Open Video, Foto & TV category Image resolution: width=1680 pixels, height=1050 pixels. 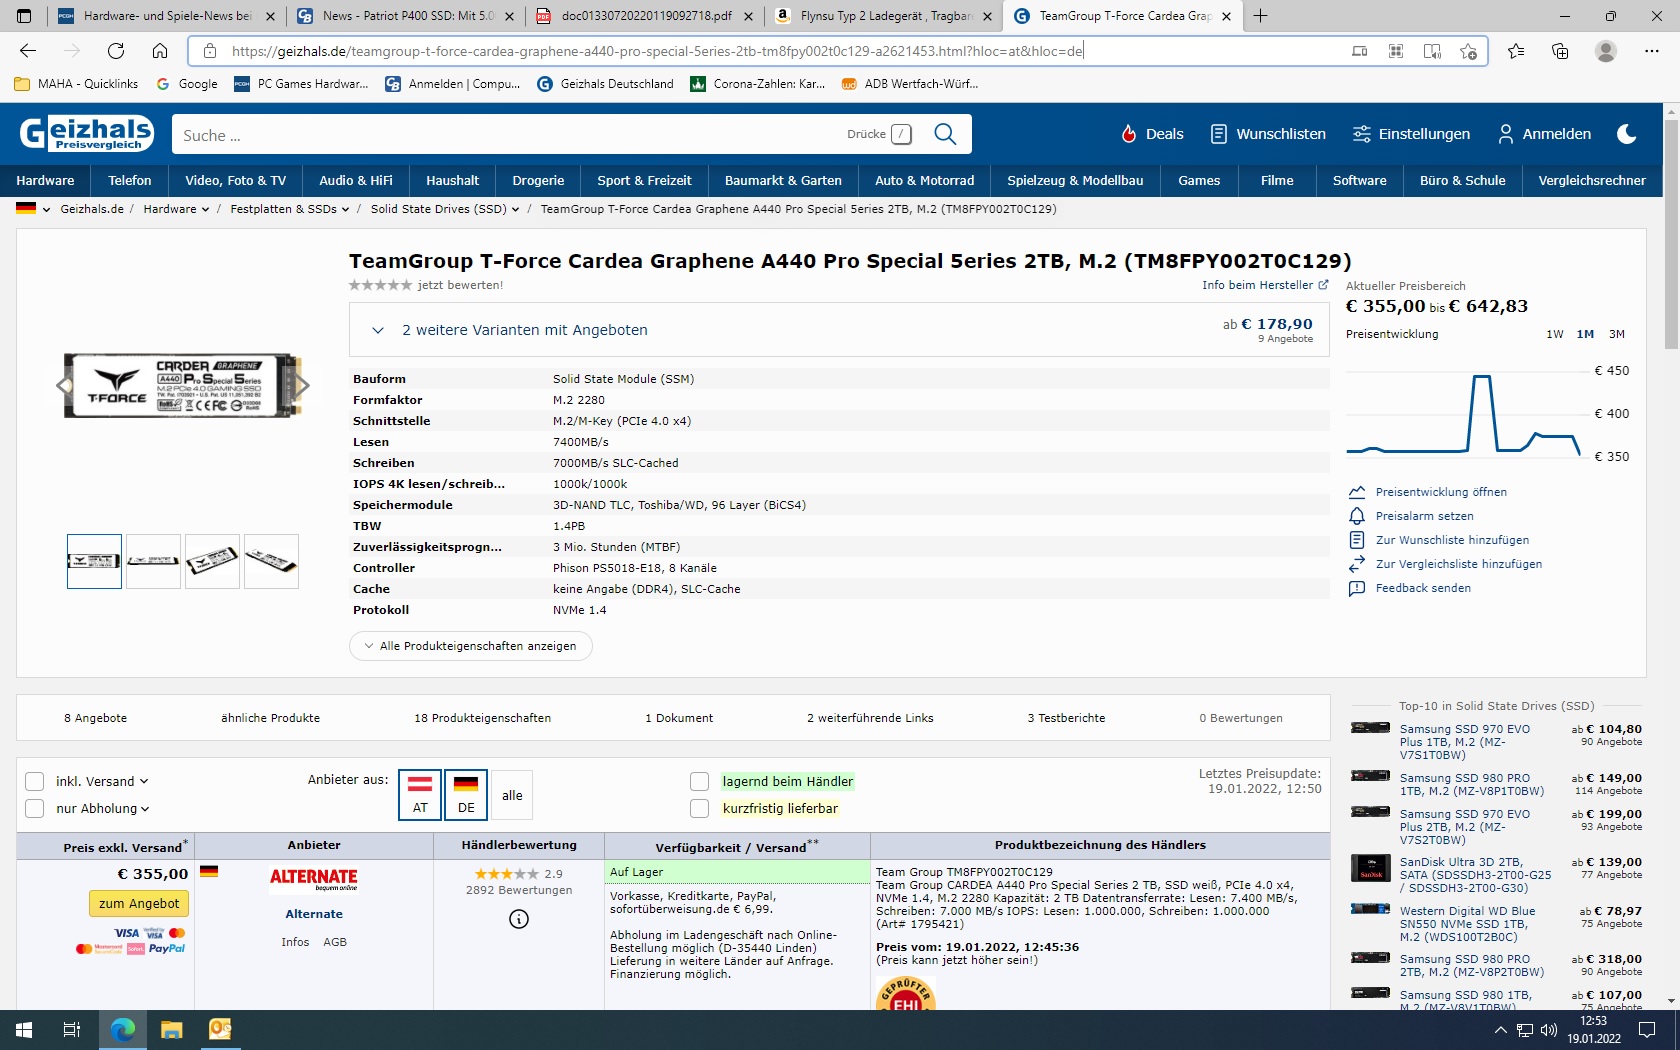click(235, 181)
